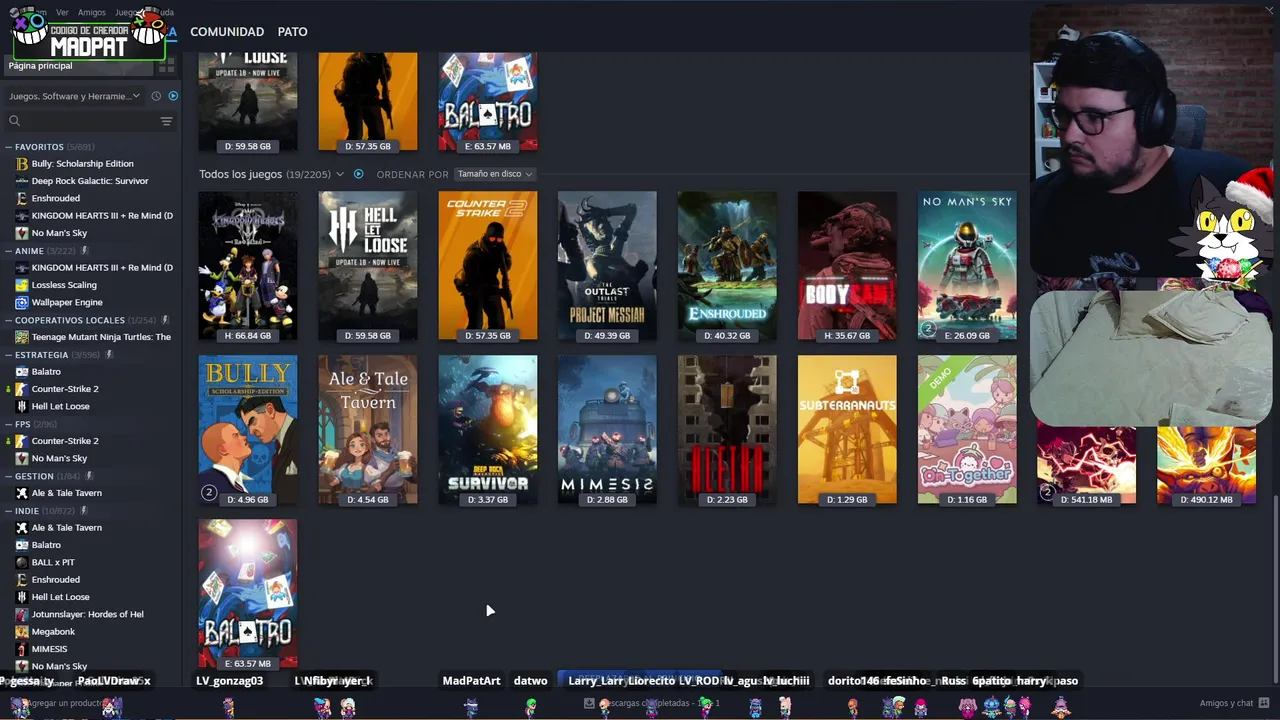This screenshot has height=720, width=1280.
Task: Open Kingdom Hearts III cover thumbnail
Action: (x=248, y=266)
